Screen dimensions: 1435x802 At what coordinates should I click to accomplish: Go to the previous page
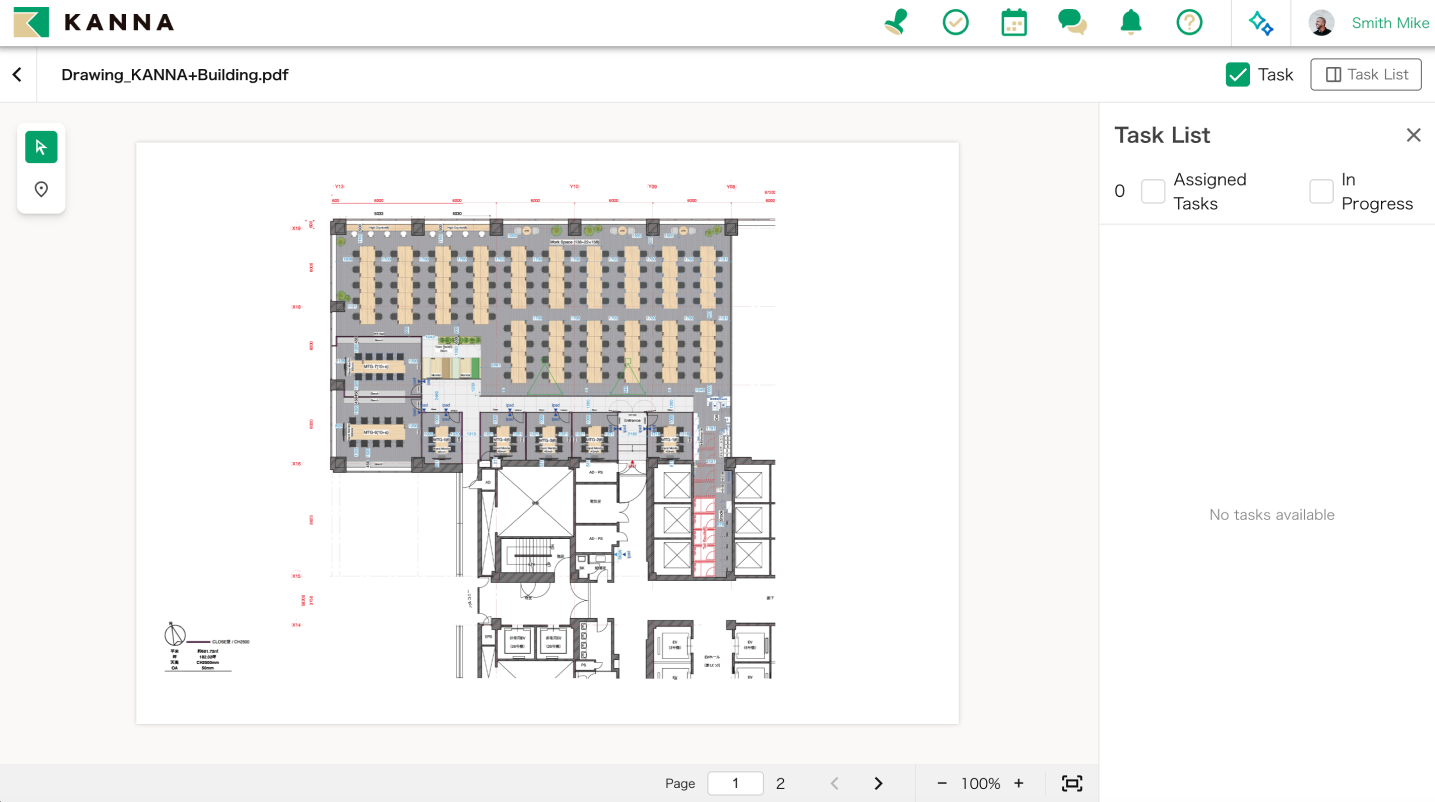click(x=834, y=783)
